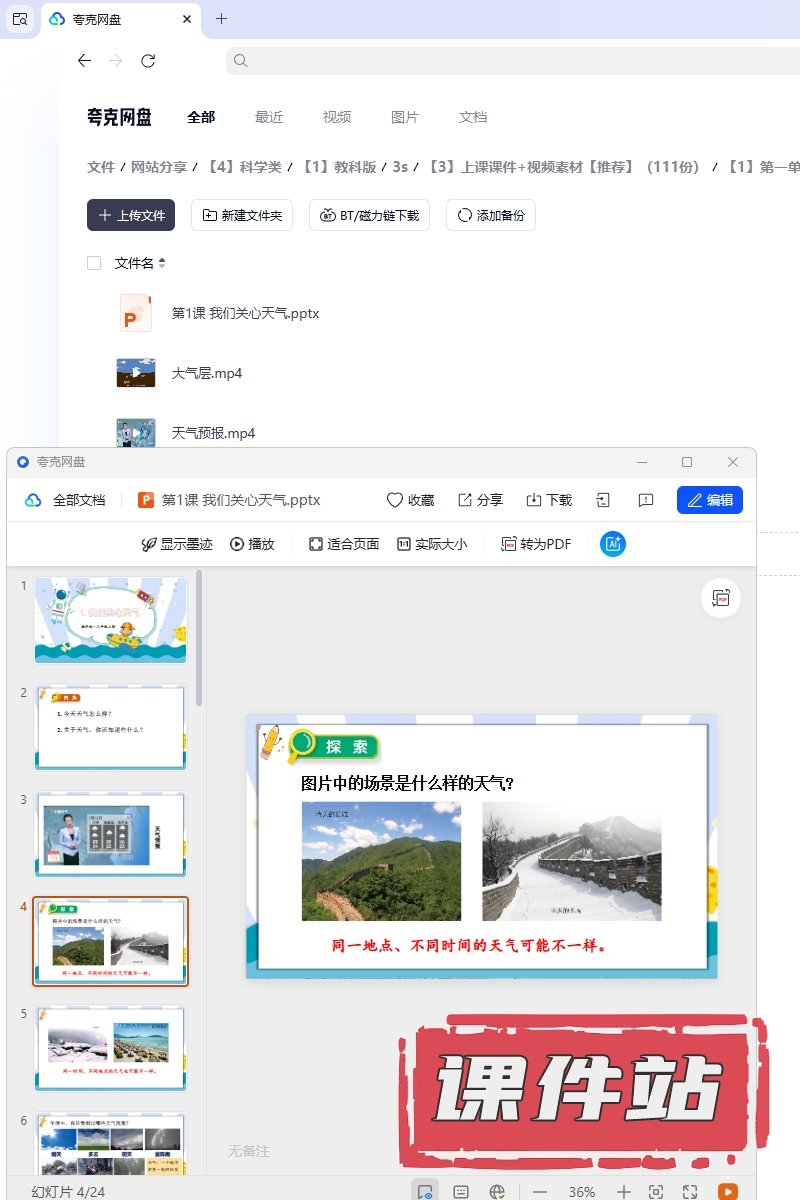Click the blue AI assistant icon
The image size is (800, 1200).
tap(613, 544)
